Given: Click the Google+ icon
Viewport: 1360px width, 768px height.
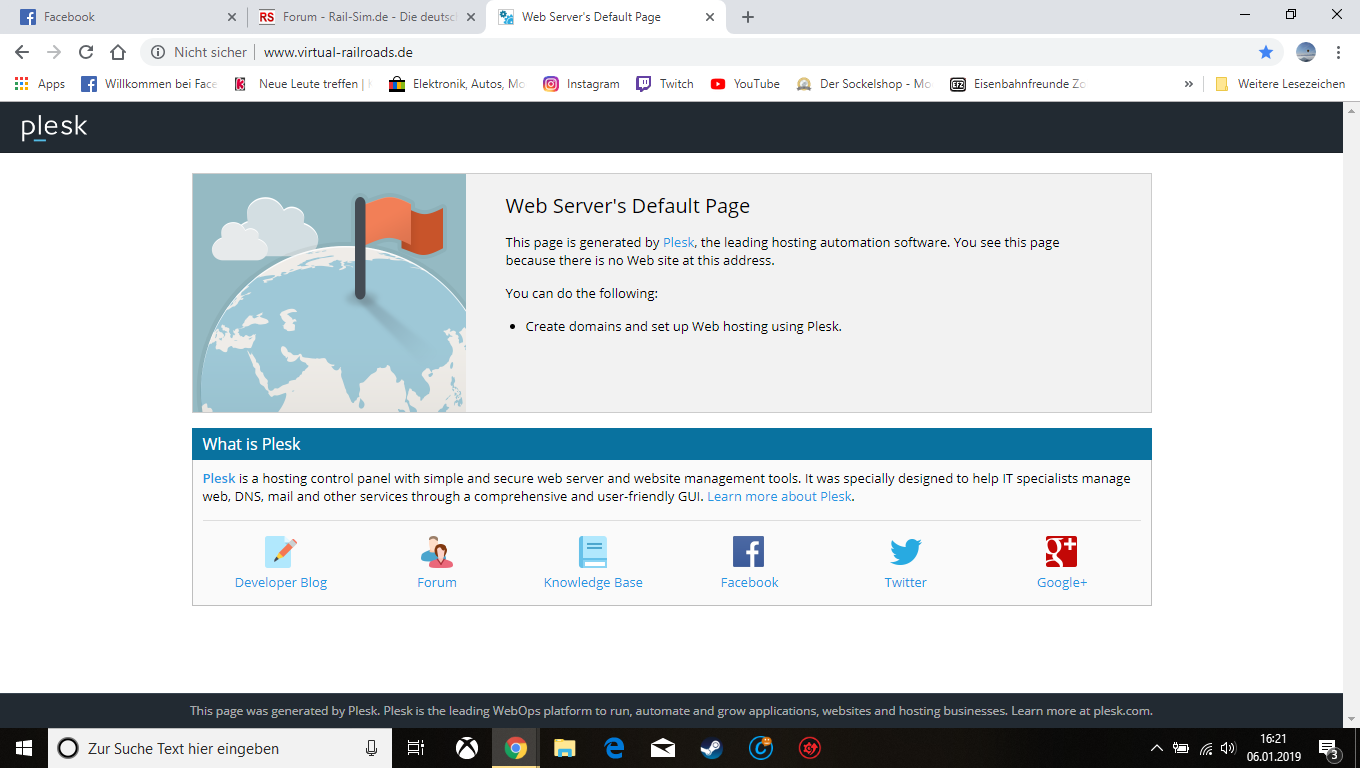Looking at the screenshot, I should 1062,552.
